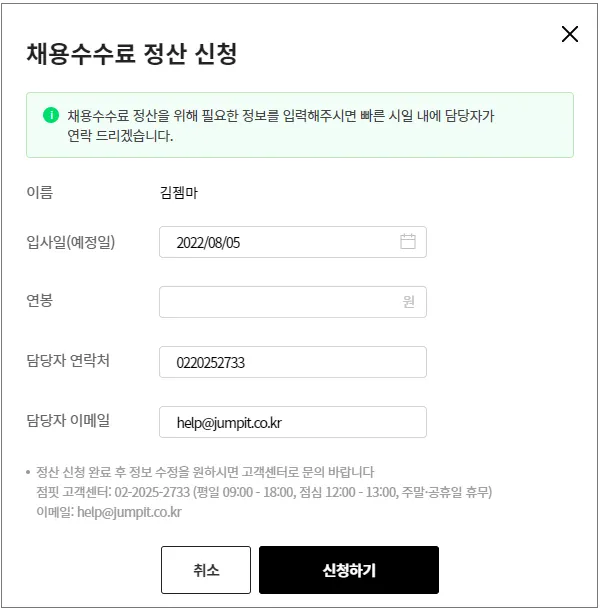
Task: Click the 담당자 연락처 phone field
Action: tap(292, 362)
